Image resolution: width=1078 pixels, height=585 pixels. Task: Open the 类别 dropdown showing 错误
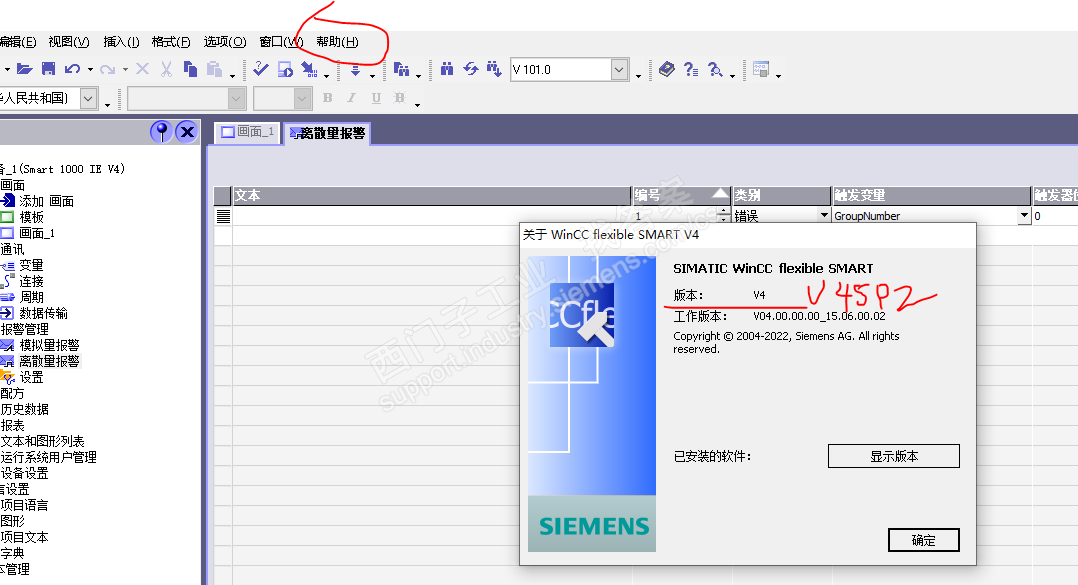(824, 215)
